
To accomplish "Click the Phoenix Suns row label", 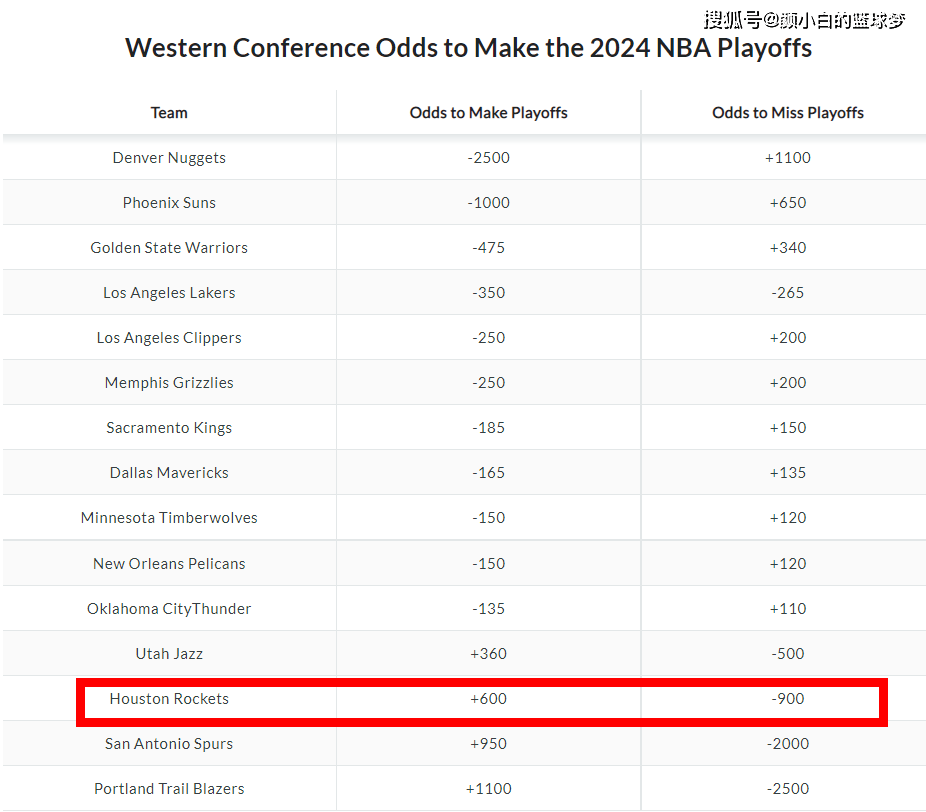I will [x=169, y=203].
